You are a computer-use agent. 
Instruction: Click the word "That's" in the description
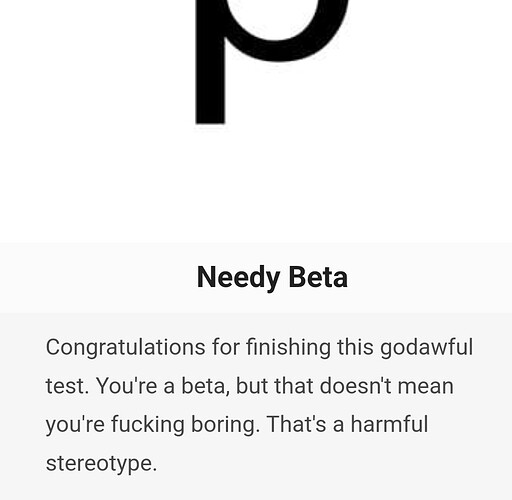[x=297, y=424]
